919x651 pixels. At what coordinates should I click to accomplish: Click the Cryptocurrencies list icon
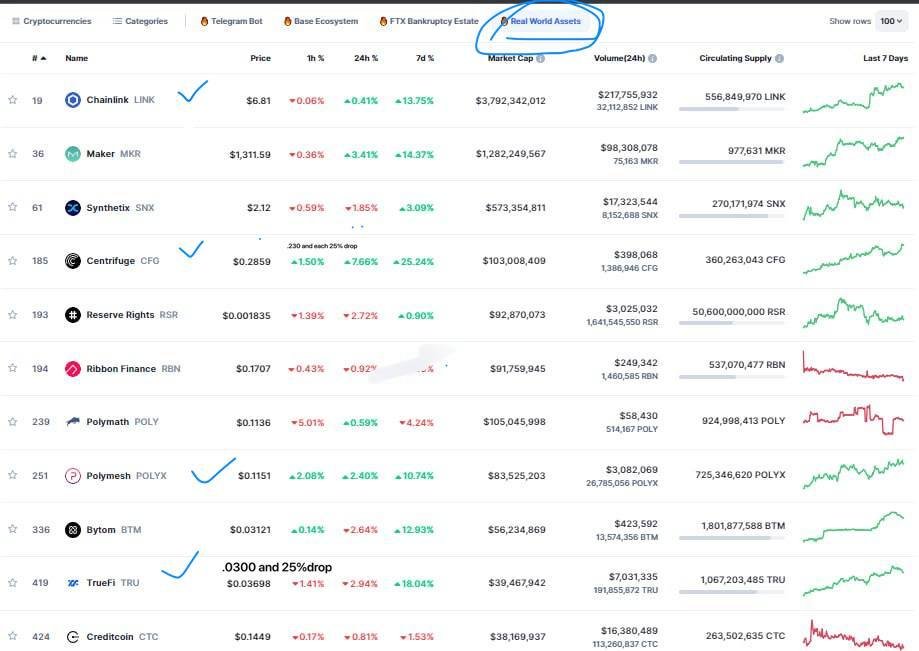coord(16,21)
